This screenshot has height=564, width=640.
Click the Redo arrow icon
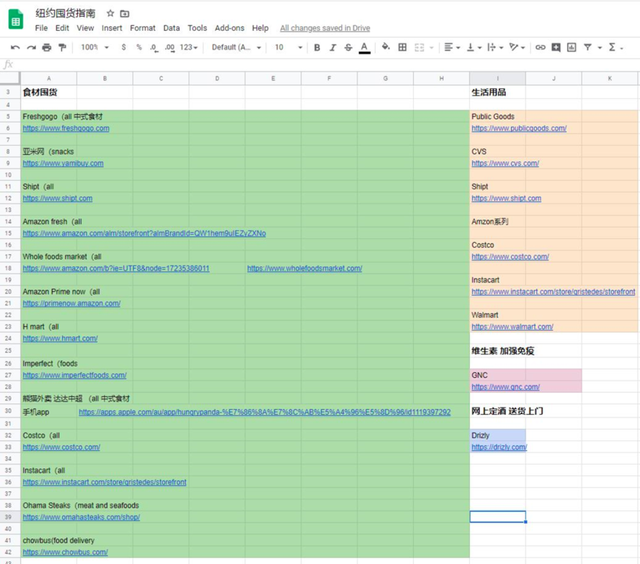coord(31,47)
